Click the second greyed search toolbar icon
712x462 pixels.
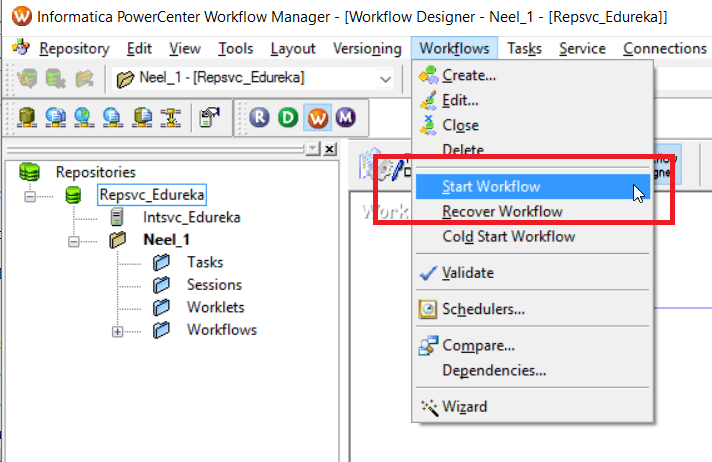[x=55, y=79]
